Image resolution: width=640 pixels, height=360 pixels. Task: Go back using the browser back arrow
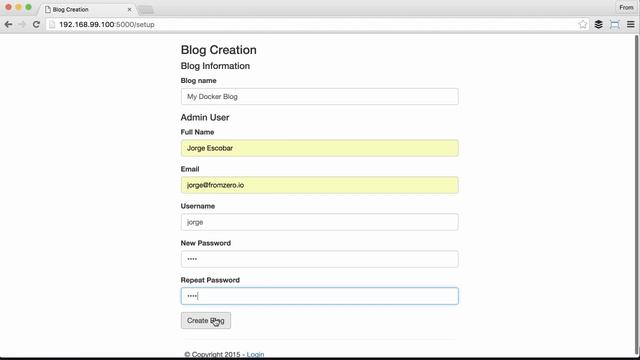(8, 24)
